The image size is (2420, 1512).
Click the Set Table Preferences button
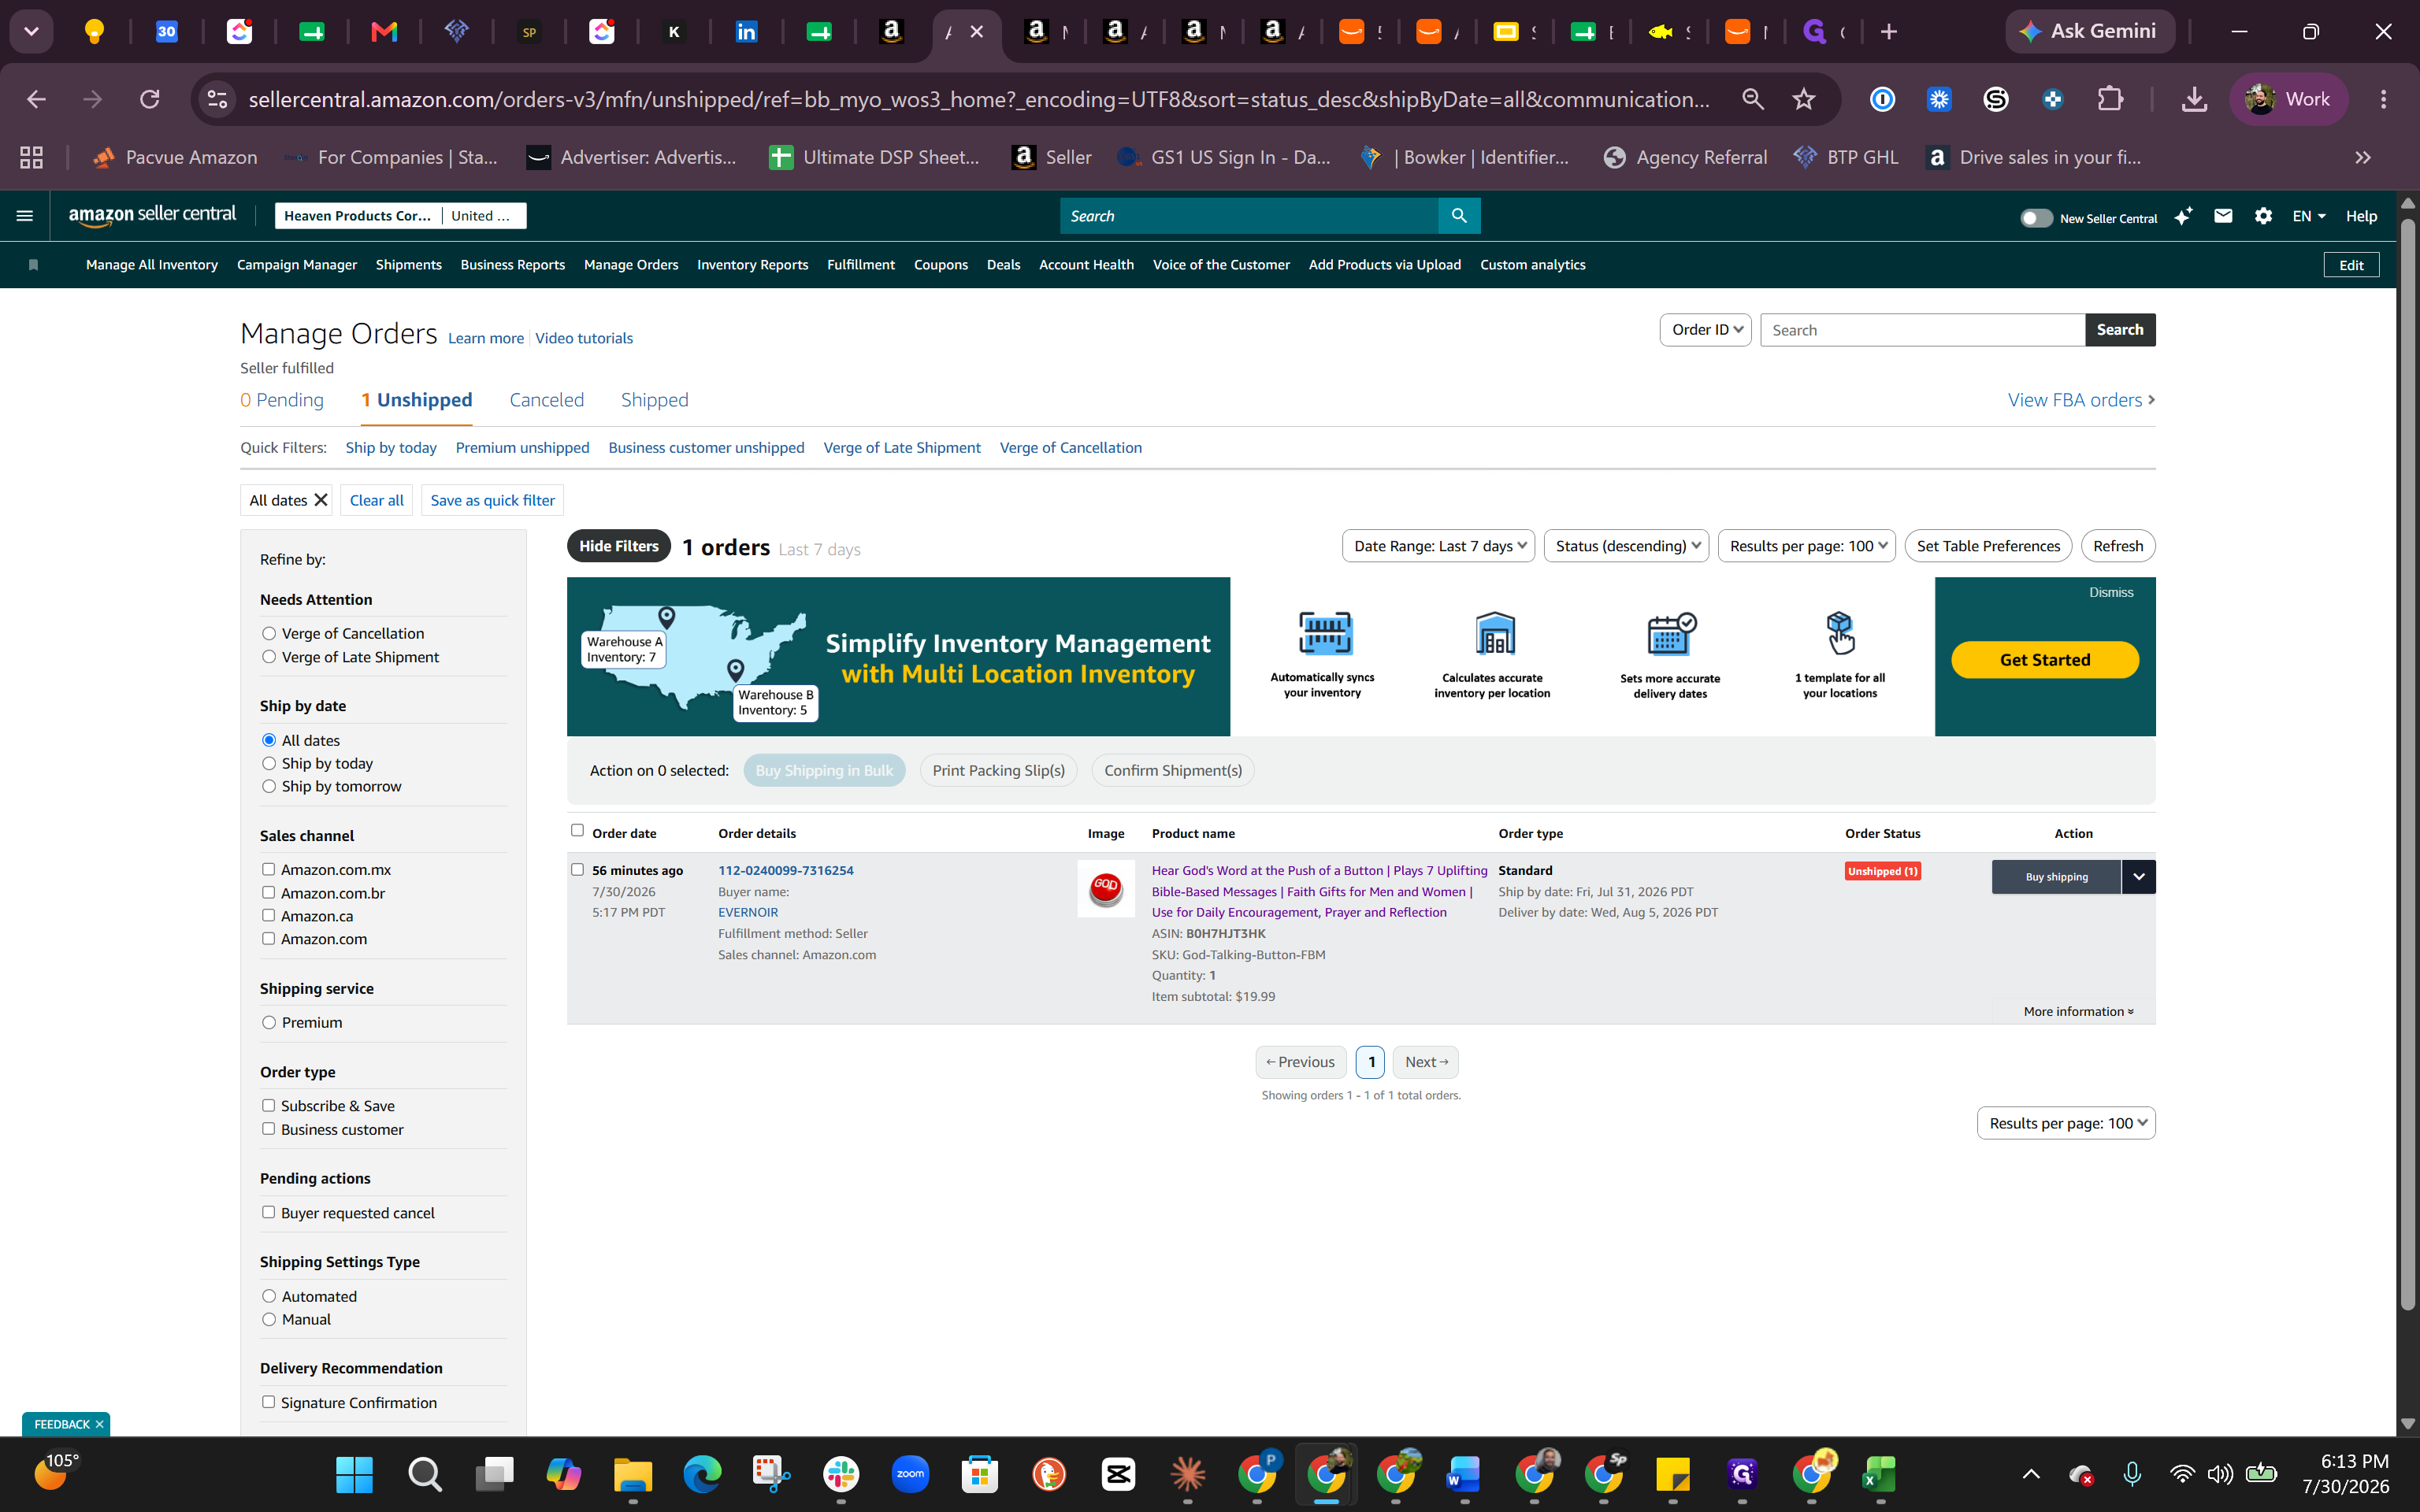coord(1988,546)
